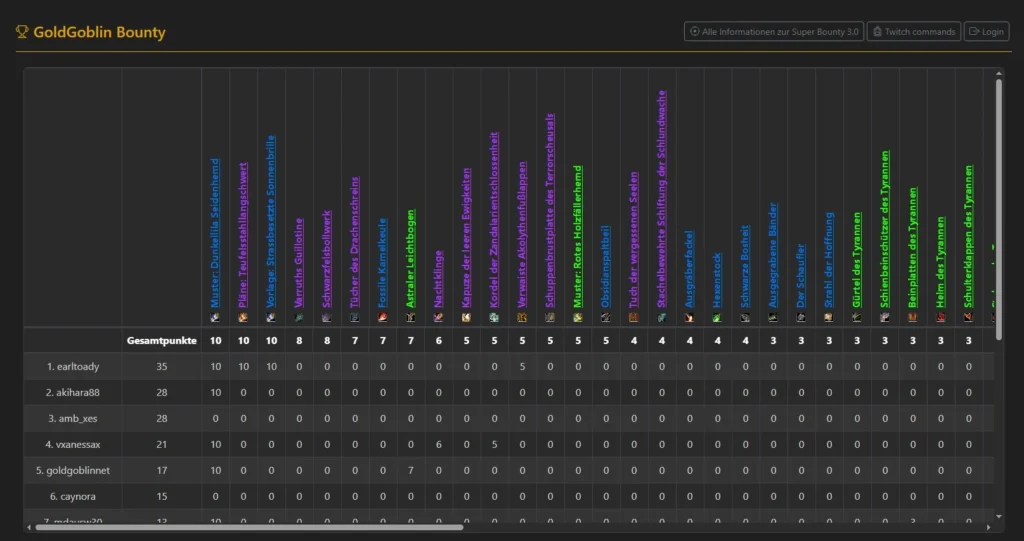Click the horizontal scrollbar thumb below the table
The image size is (1024, 541).
249,527
